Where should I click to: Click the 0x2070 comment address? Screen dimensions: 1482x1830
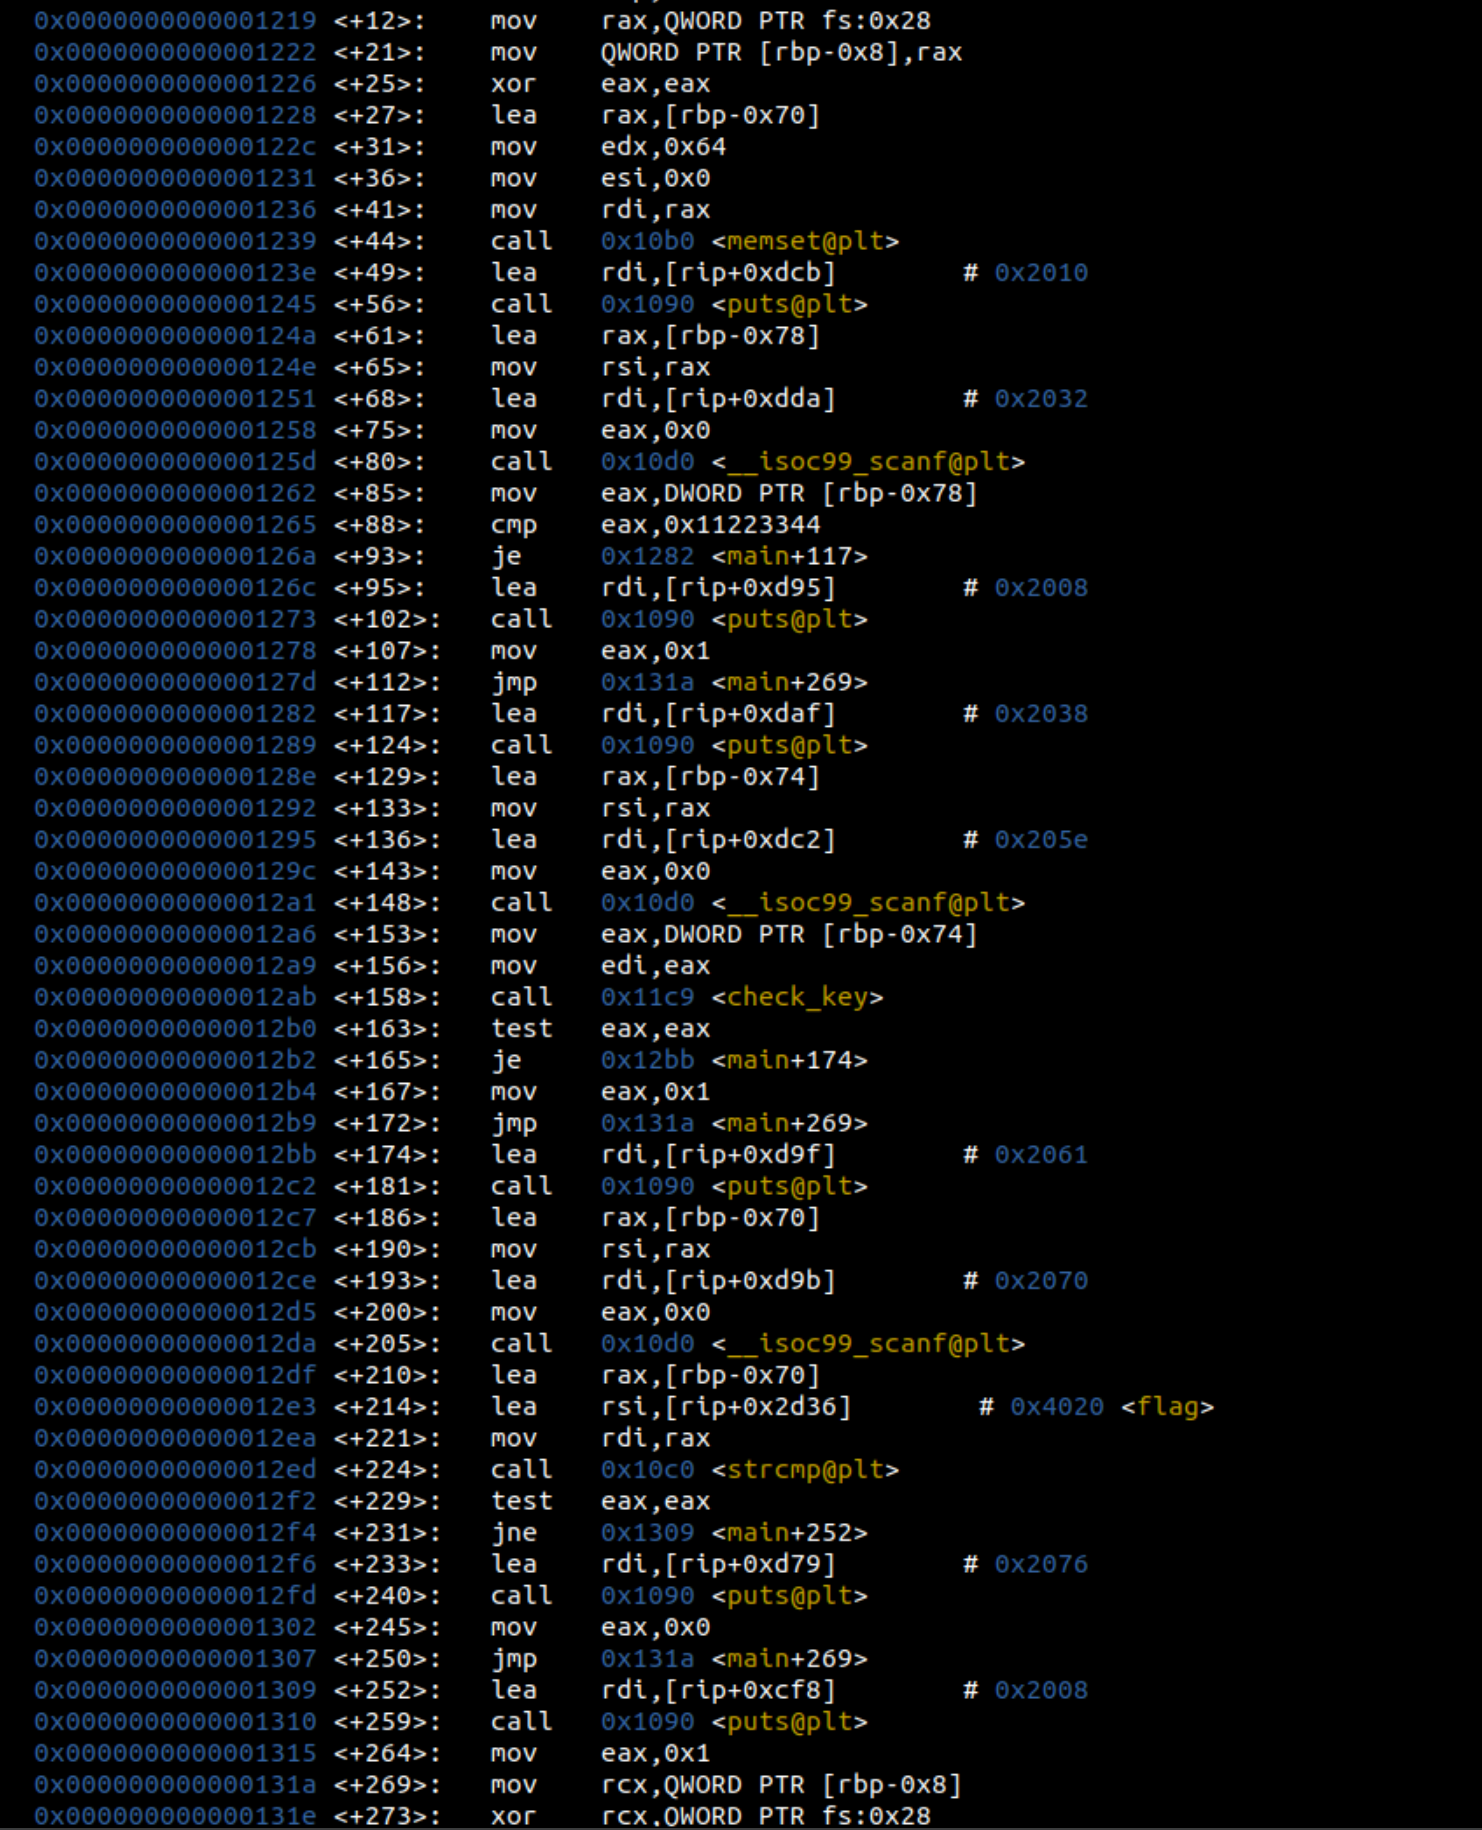(1041, 1280)
